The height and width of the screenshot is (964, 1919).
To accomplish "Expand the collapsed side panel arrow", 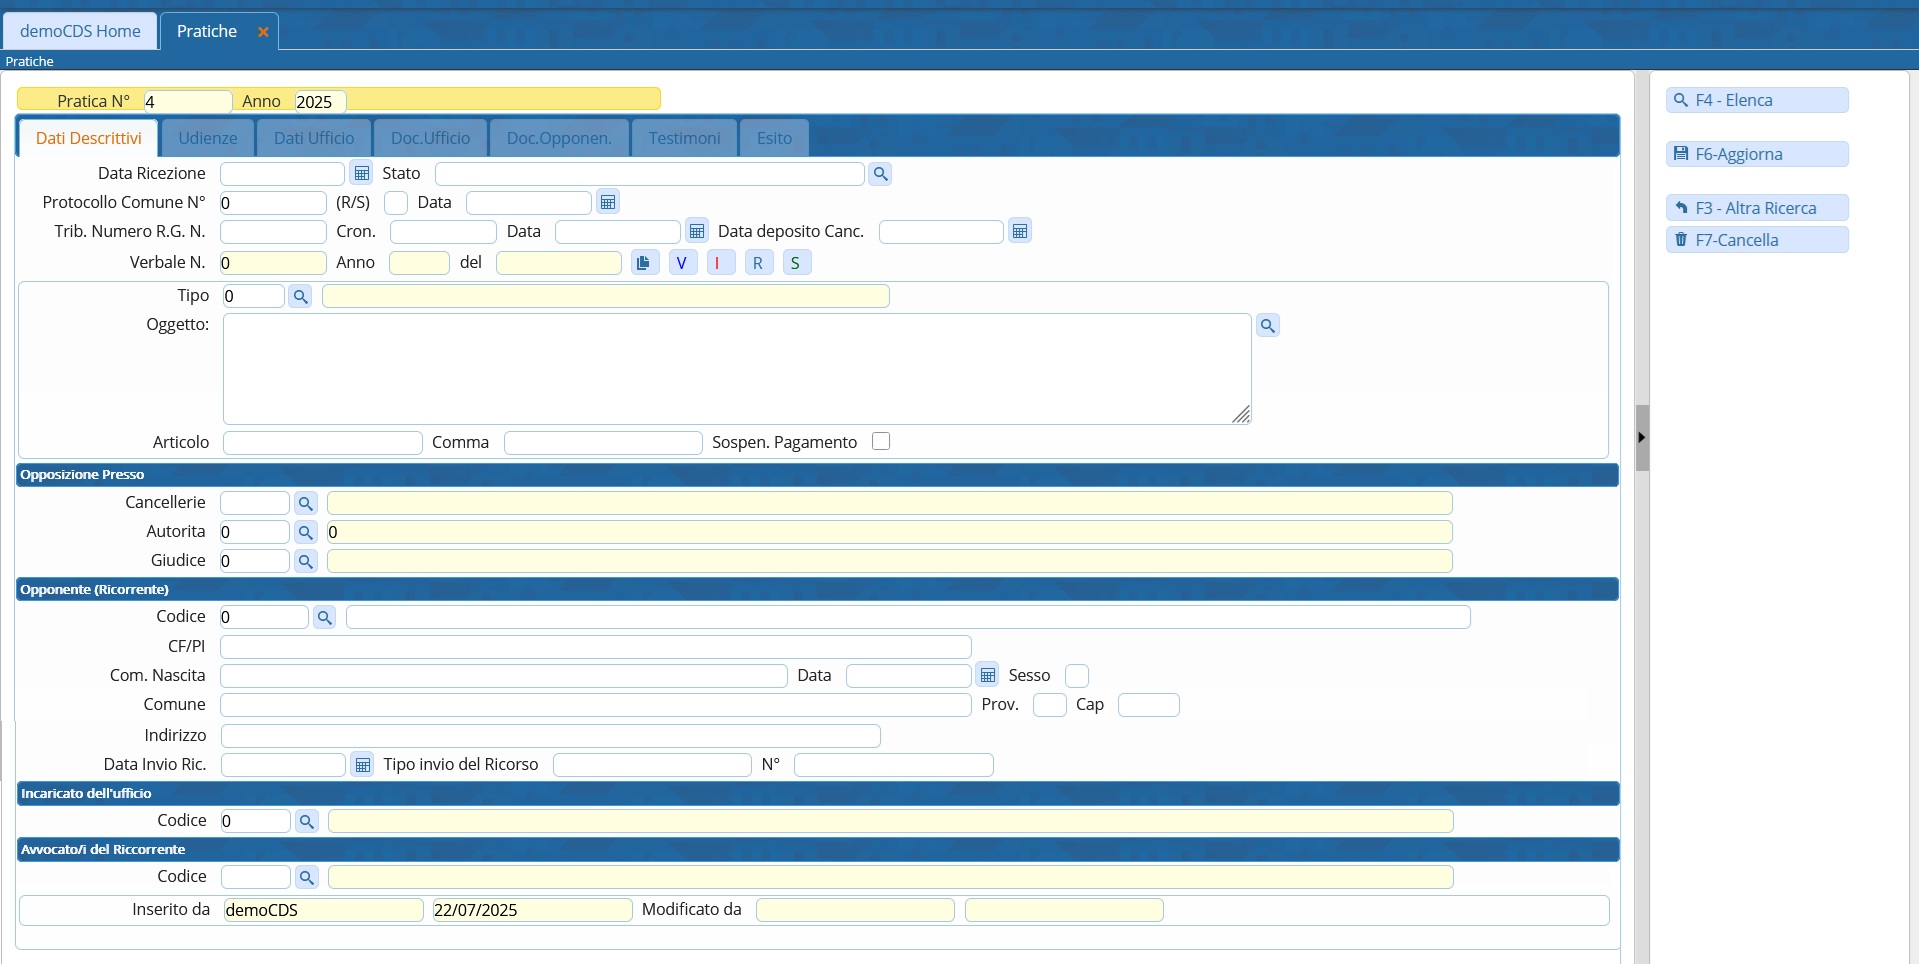I will (x=1641, y=438).
